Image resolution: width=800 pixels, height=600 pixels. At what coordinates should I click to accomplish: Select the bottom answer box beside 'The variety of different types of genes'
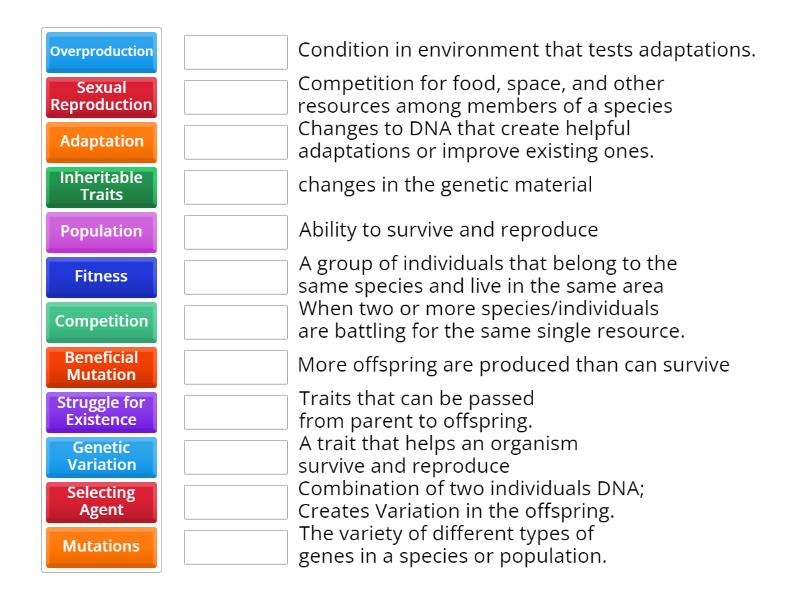tap(235, 545)
